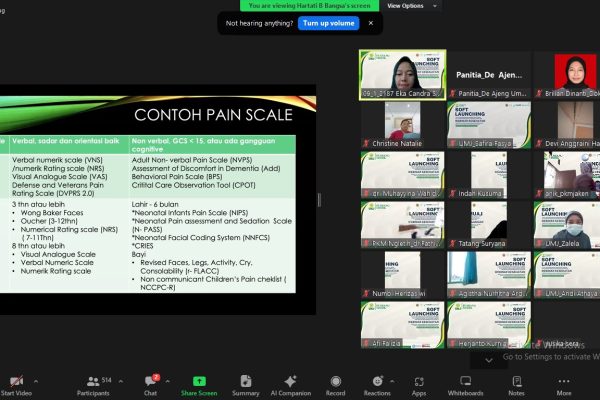Select Agistha Nurhitra's video tile
Screen dimensions: 600x400
489,275
